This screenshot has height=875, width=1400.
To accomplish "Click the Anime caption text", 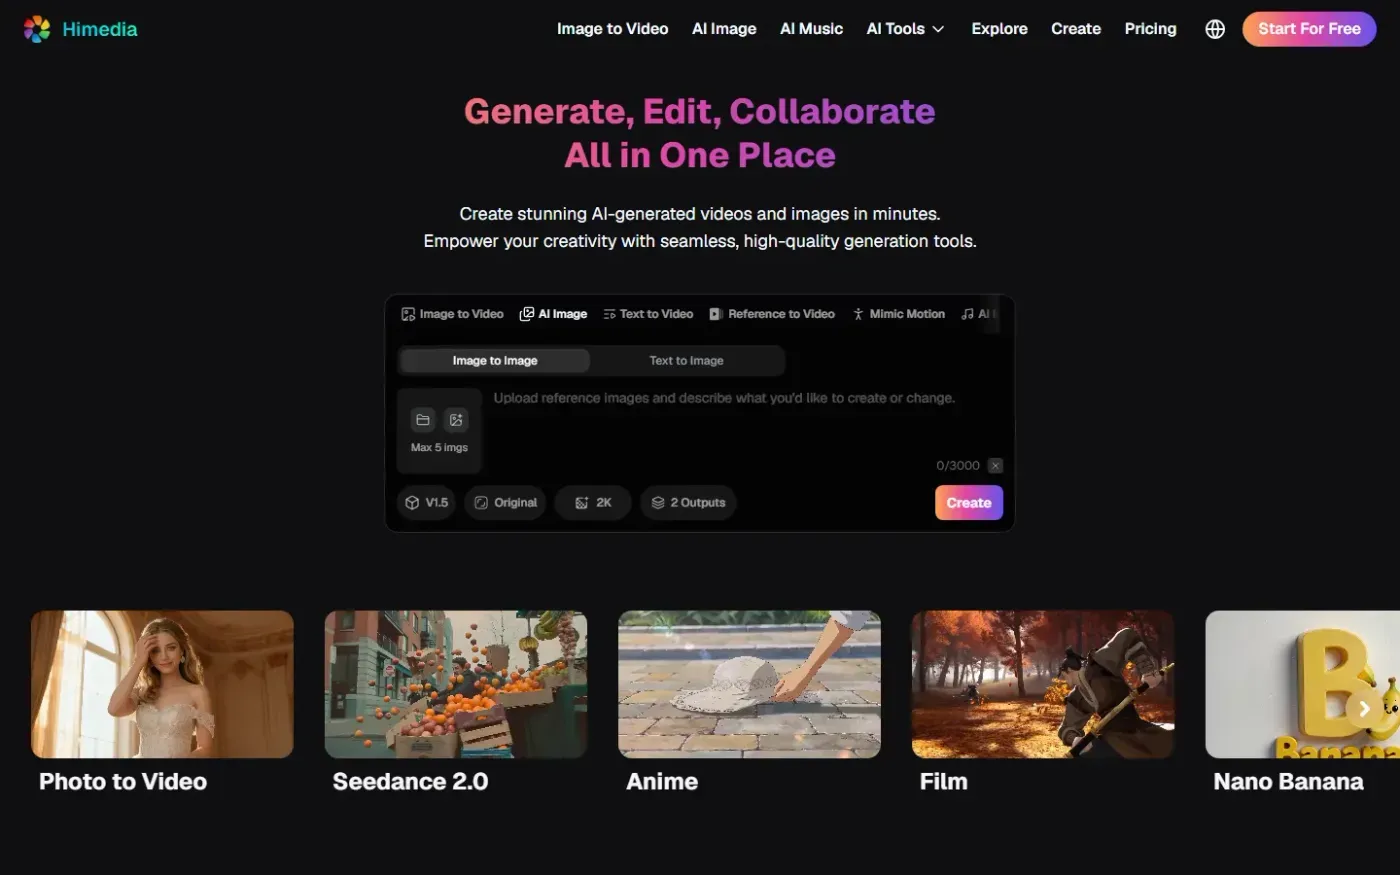I will click(x=662, y=782).
